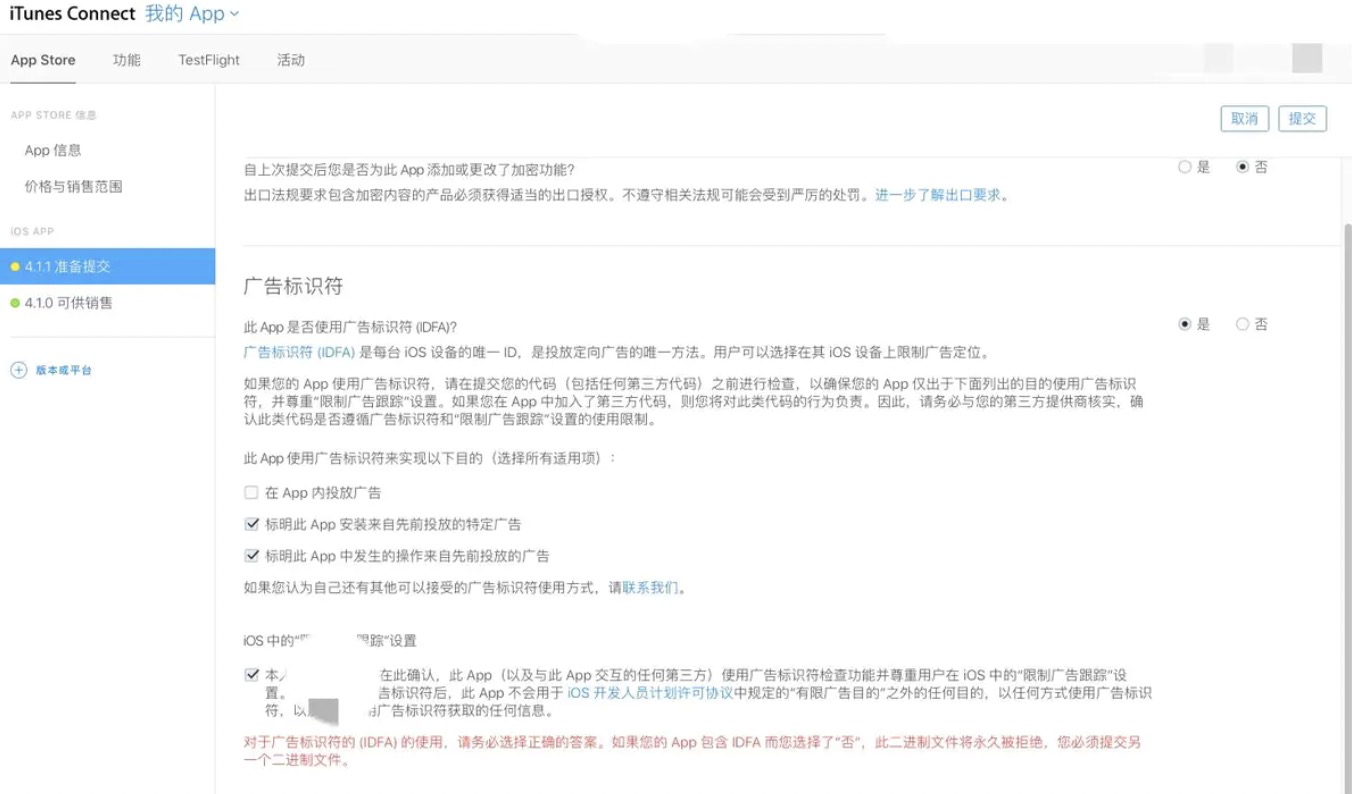Open the 活动 section
Image resolution: width=1352 pixels, height=794 pixels.
click(x=291, y=60)
